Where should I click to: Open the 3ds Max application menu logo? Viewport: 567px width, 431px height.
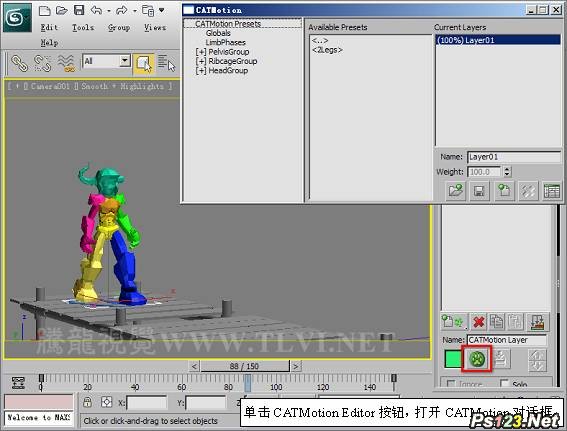18,18
